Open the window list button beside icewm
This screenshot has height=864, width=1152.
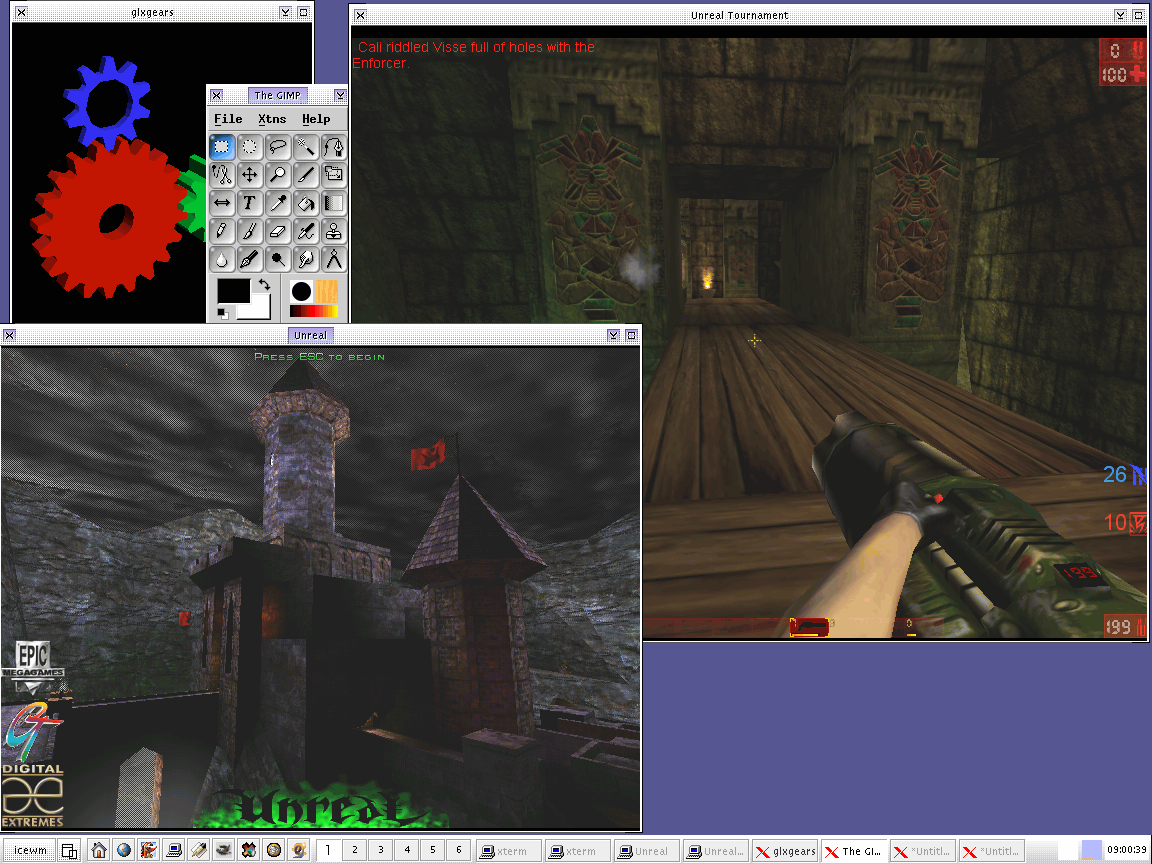click(x=69, y=851)
